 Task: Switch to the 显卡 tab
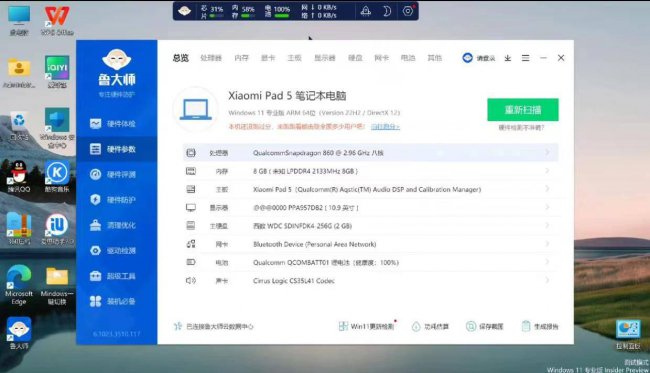click(268, 58)
